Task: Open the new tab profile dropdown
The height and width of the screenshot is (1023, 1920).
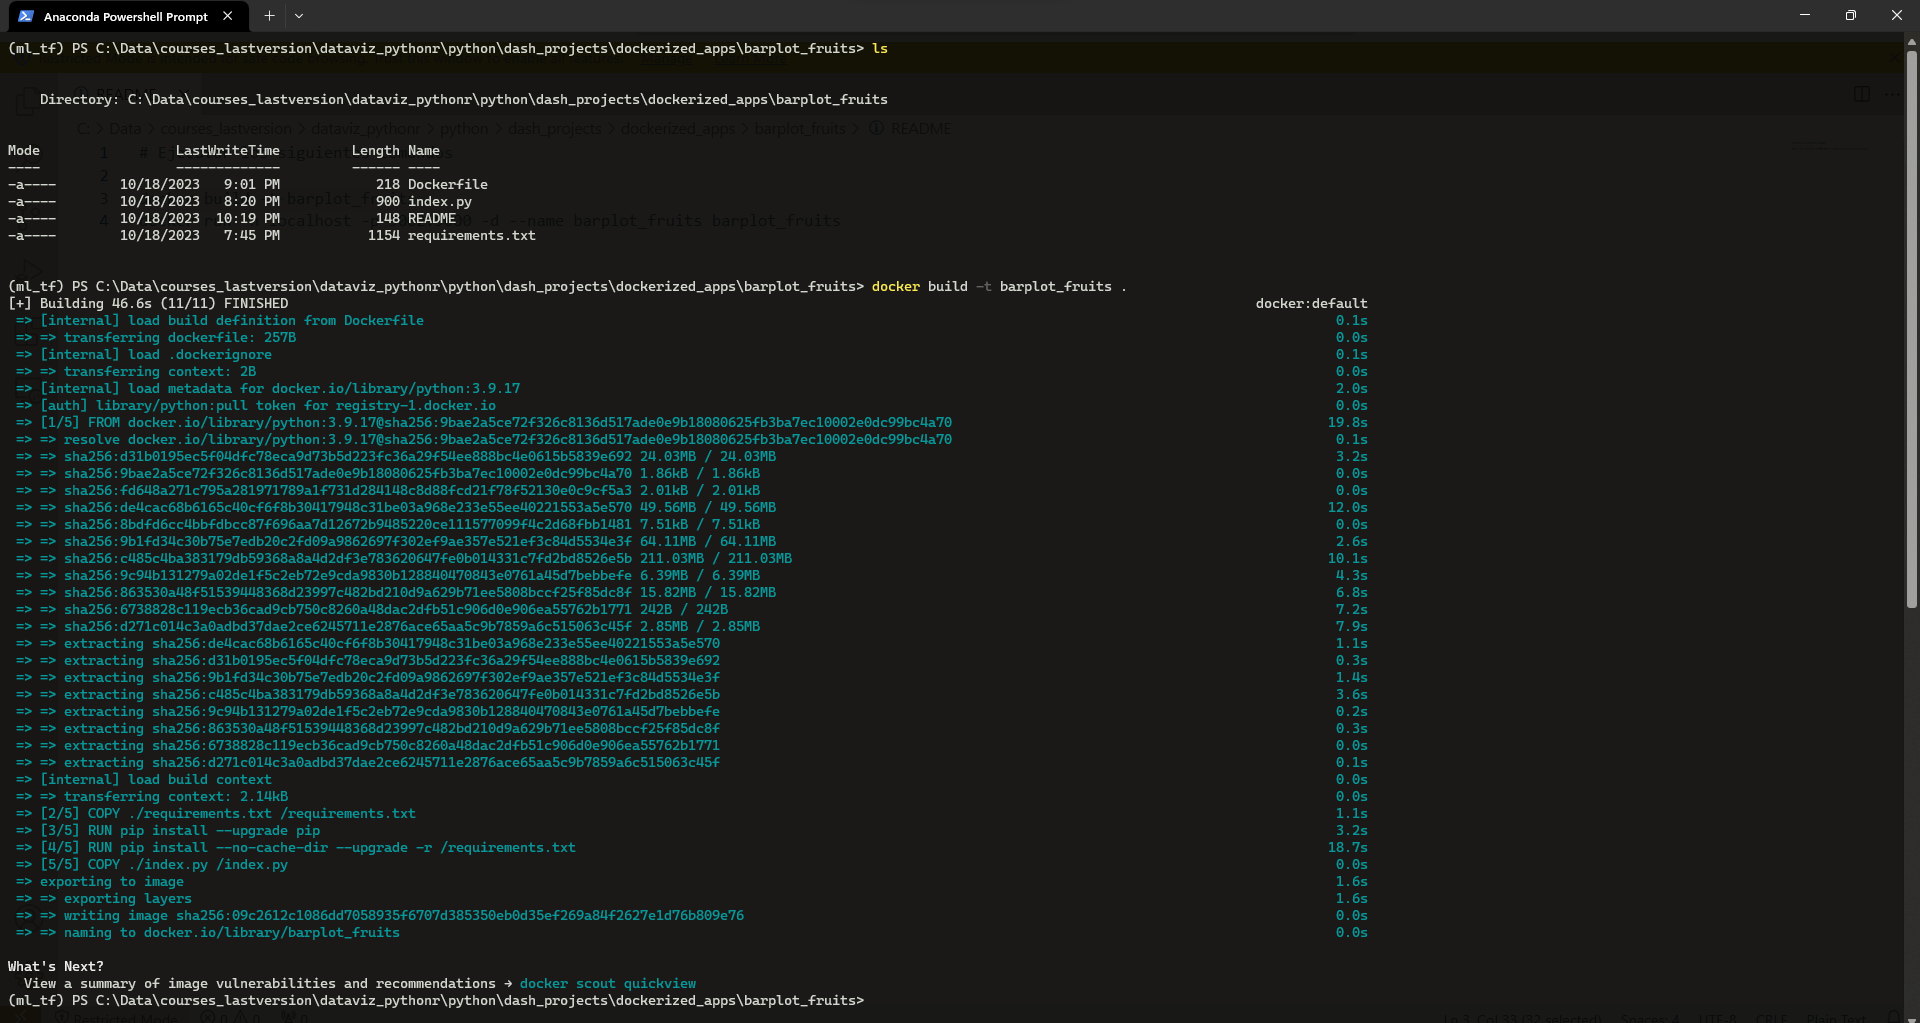Action: click(x=299, y=16)
